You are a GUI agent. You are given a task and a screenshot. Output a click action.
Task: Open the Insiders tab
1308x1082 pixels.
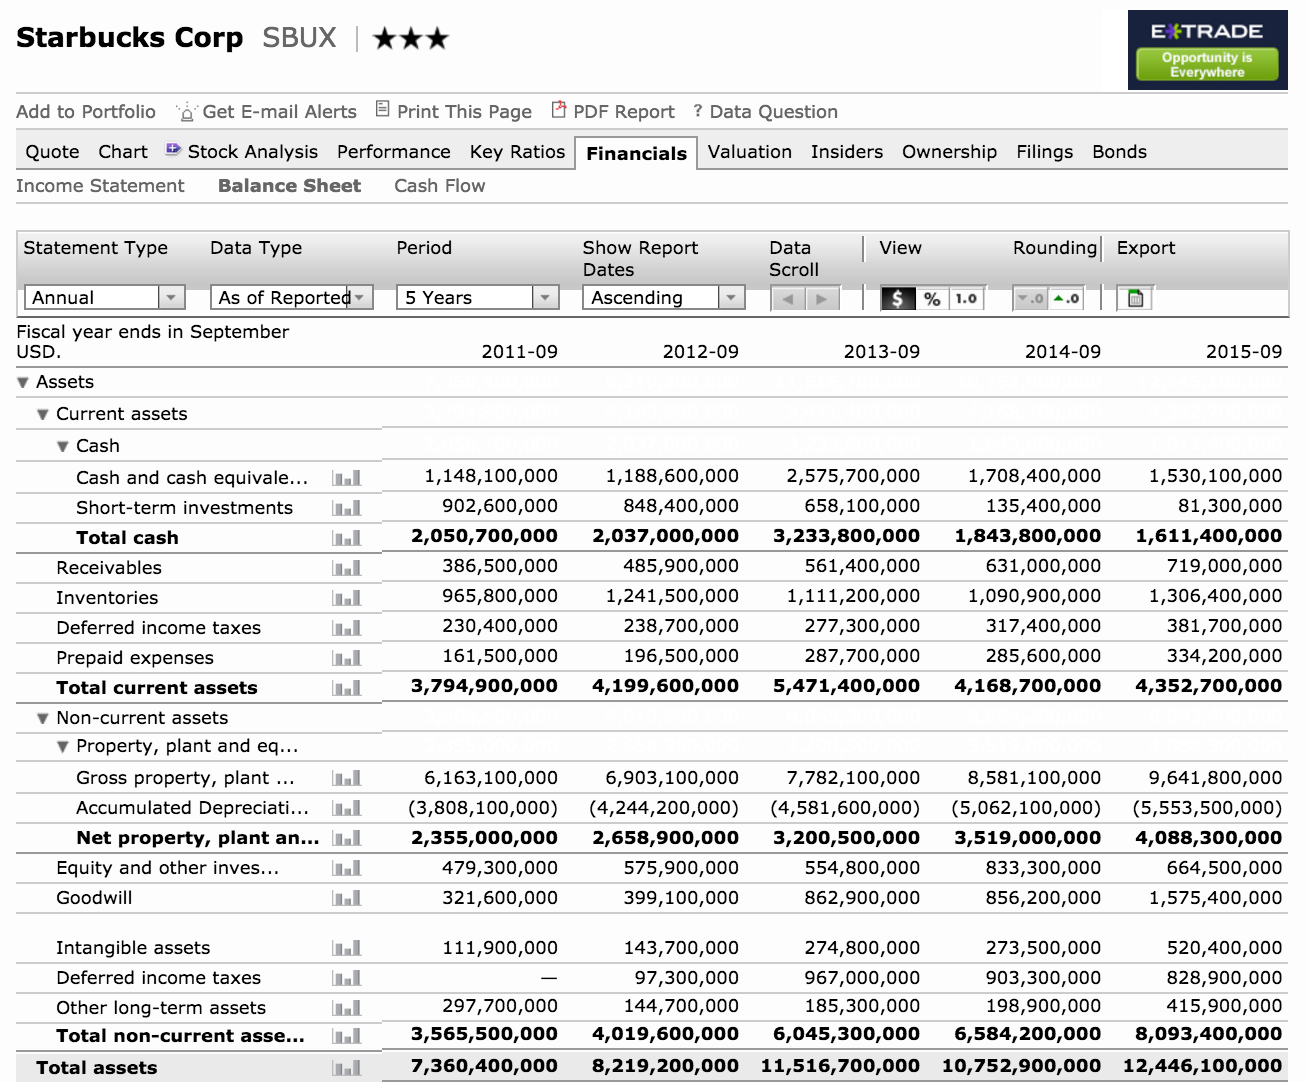click(847, 152)
